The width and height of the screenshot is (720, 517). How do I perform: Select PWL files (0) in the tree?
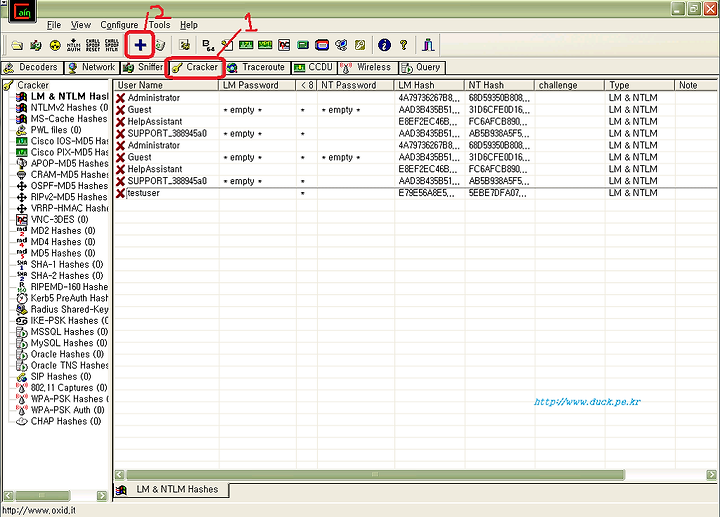pyautogui.click(x=56, y=130)
